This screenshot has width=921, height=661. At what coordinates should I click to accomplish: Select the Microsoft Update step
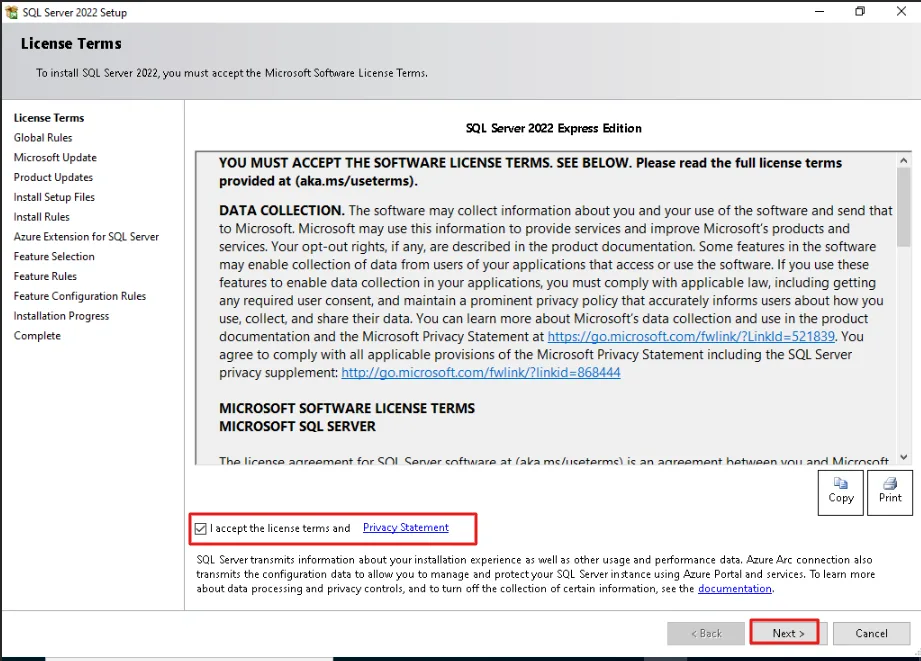click(55, 157)
